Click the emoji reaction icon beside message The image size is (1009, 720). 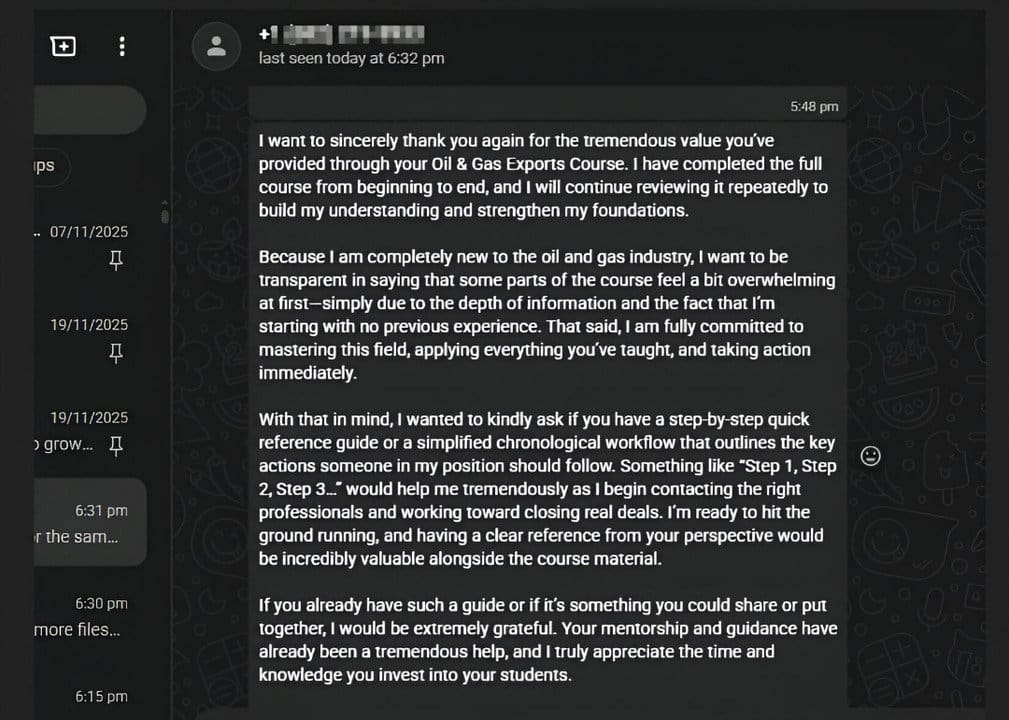[871, 456]
